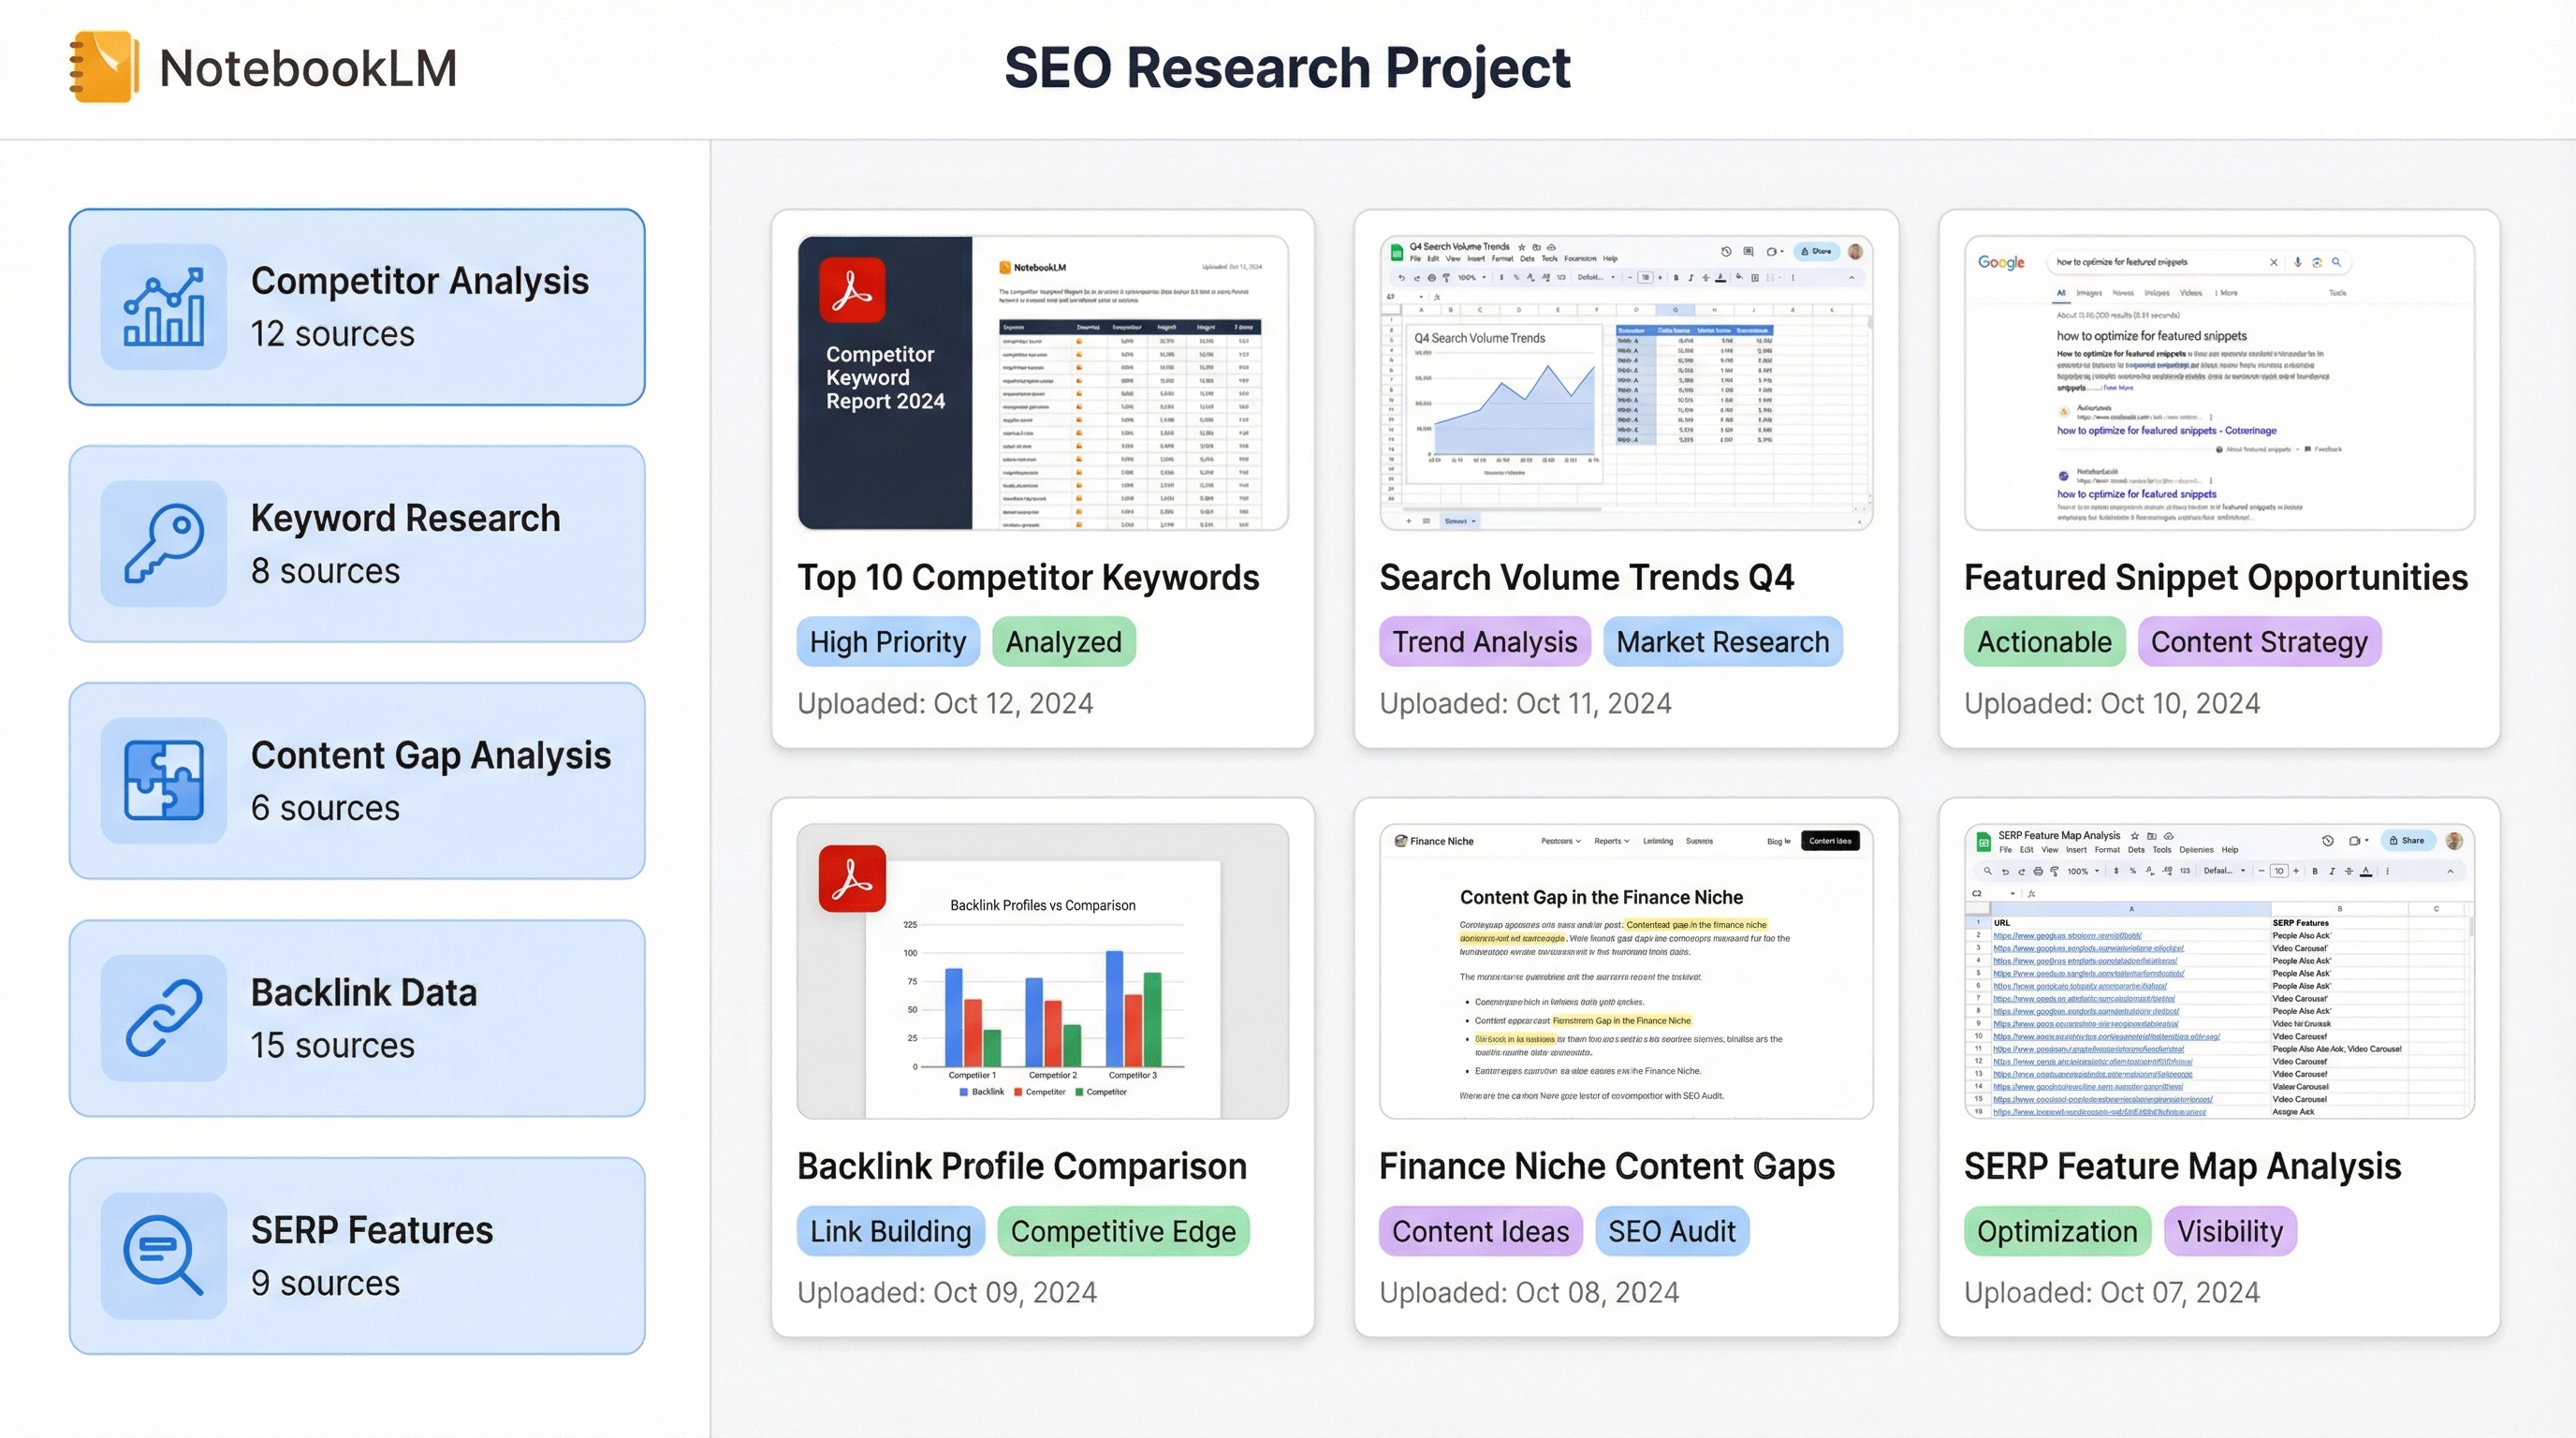
Task: Click the "Uploaded: Oct 09, 2024" text
Action: [x=947, y=1292]
